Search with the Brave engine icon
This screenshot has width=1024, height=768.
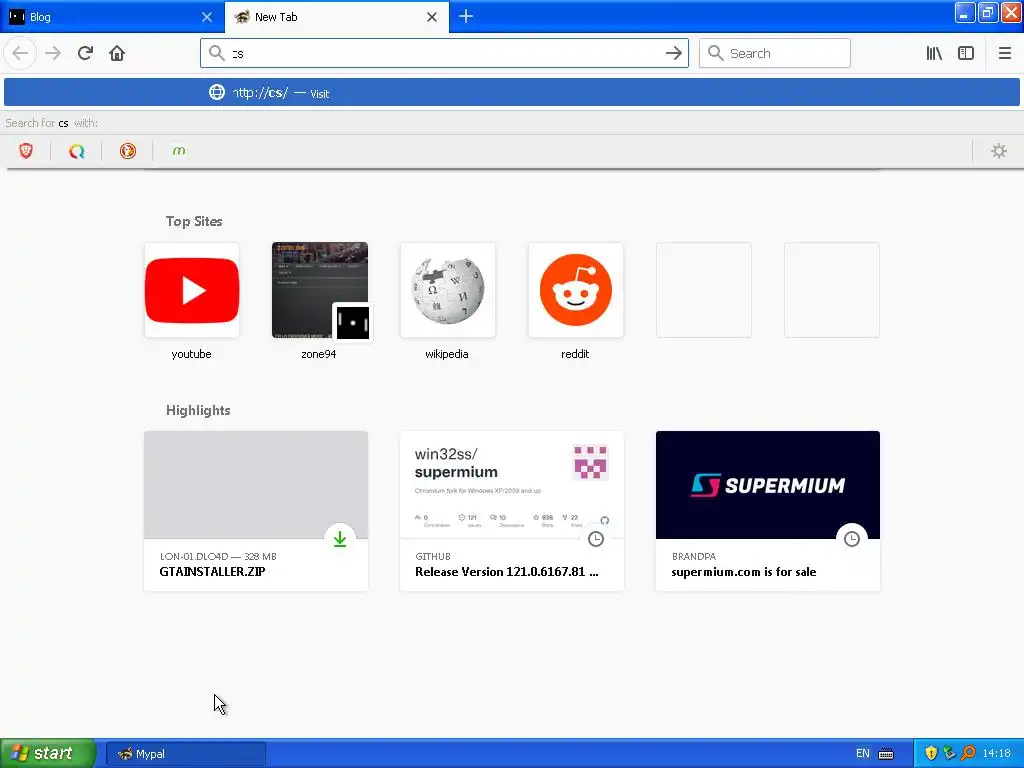coord(26,151)
